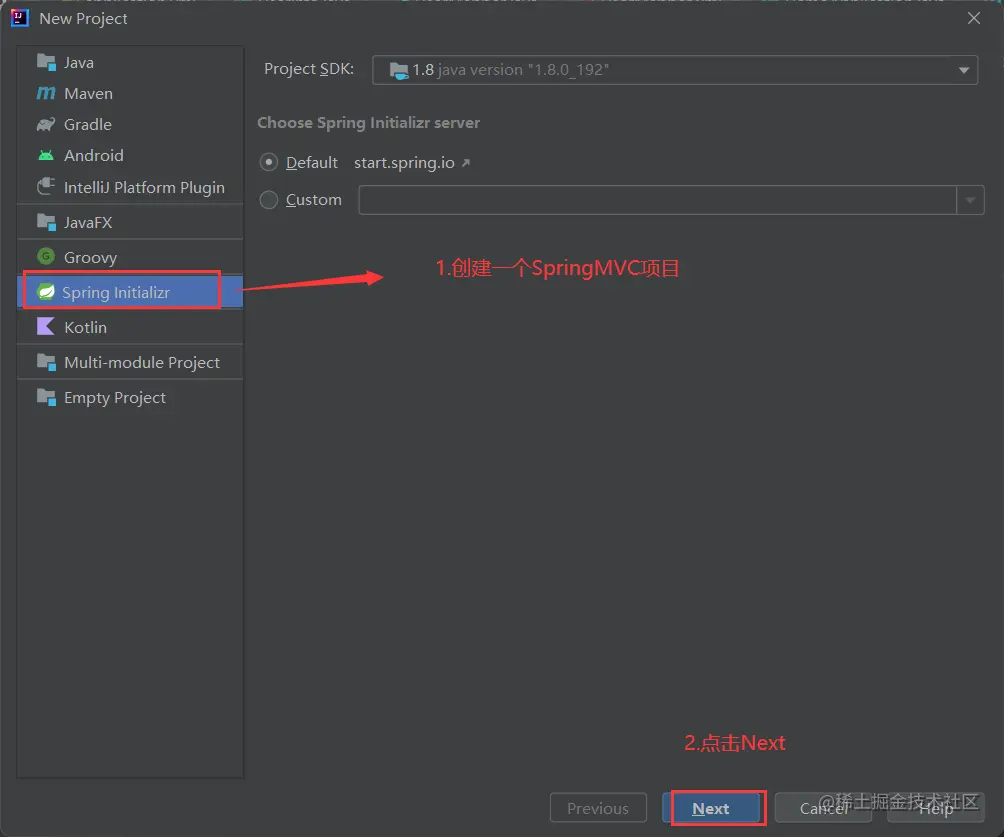Click the external link arrow beside start.spring.io
Image resolution: width=1004 pixels, height=837 pixels.
click(x=466, y=163)
